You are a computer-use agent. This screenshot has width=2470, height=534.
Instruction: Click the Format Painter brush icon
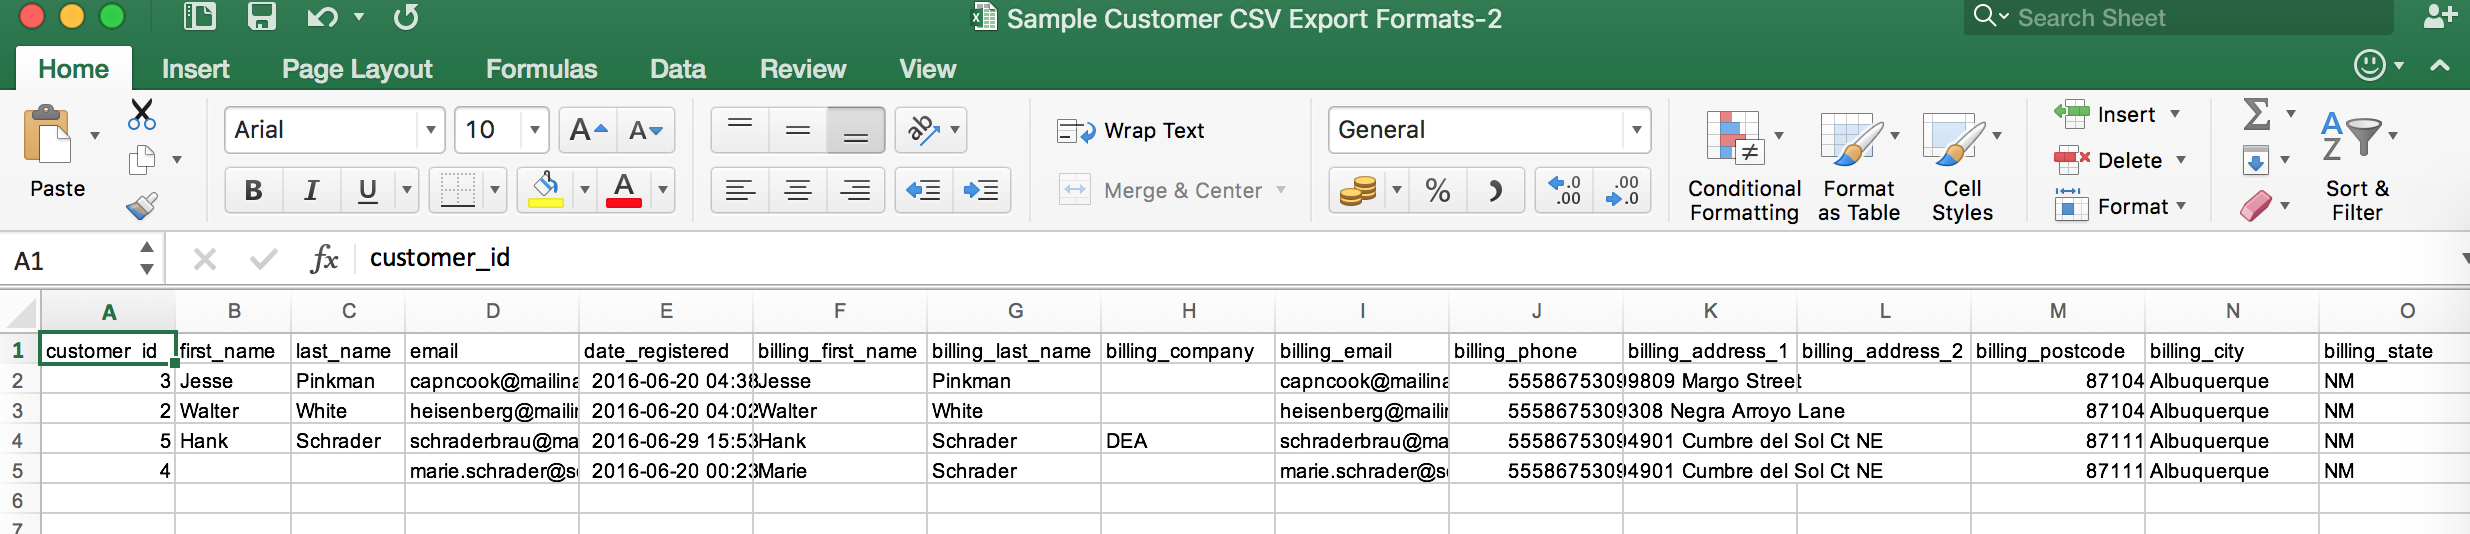142,205
